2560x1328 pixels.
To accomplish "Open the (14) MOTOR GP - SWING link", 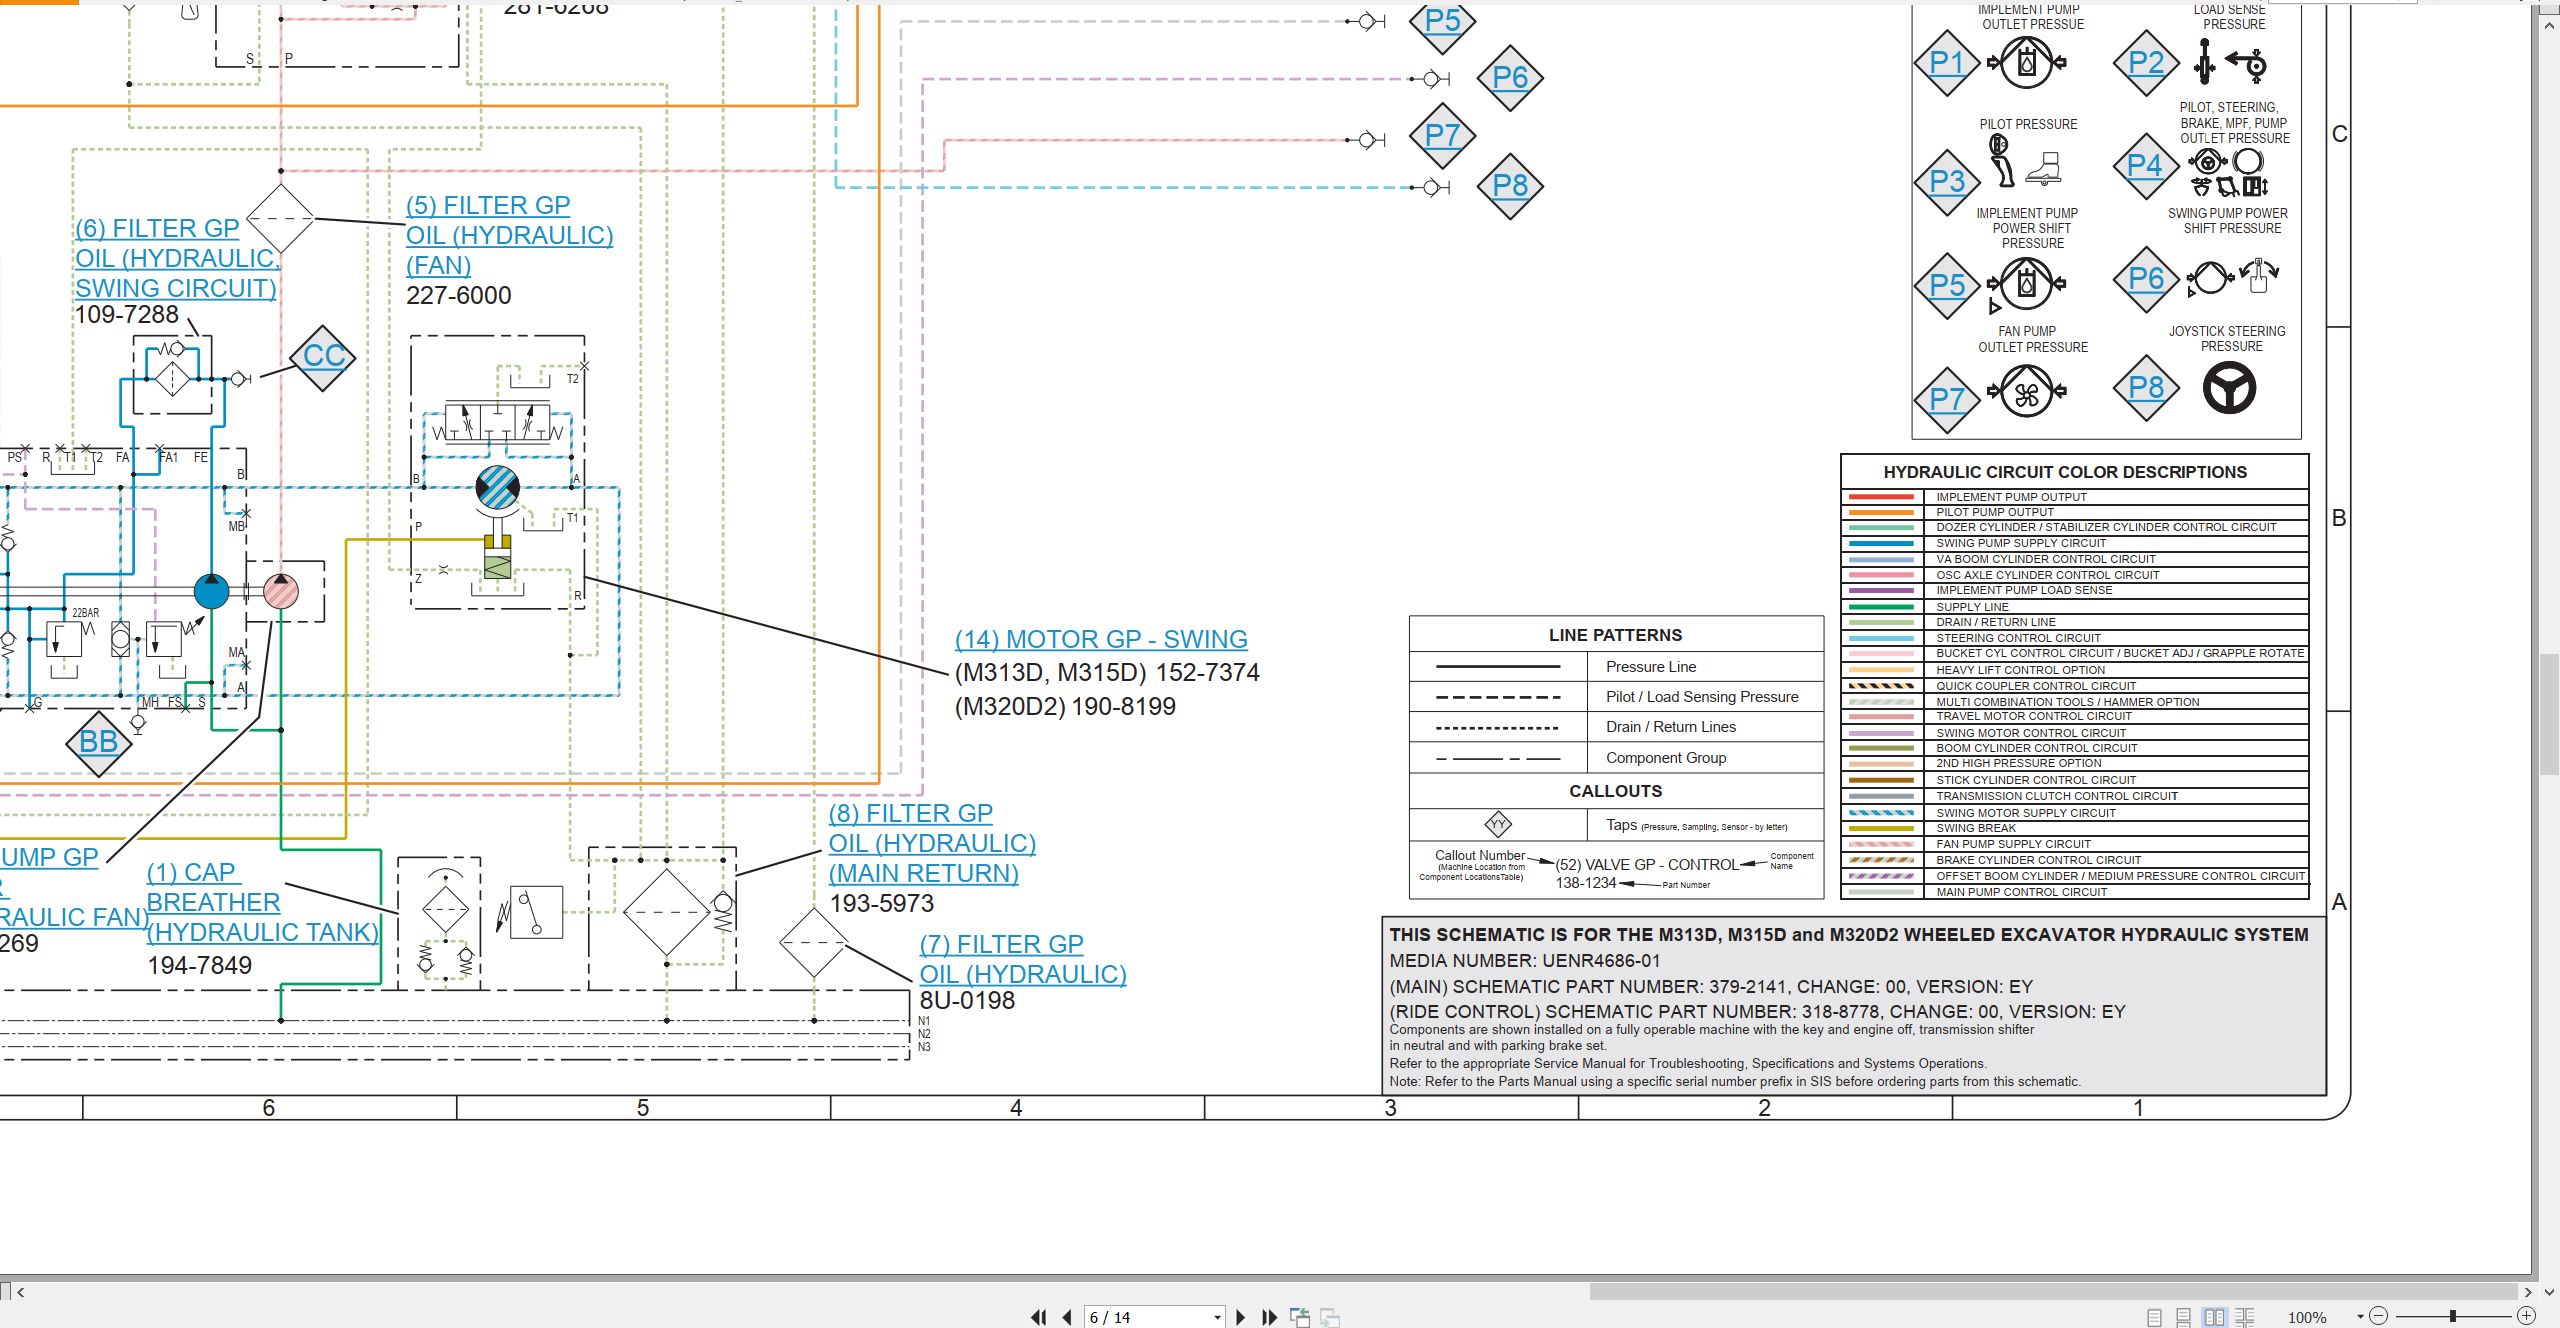I will pyautogui.click(x=1101, y=639).
